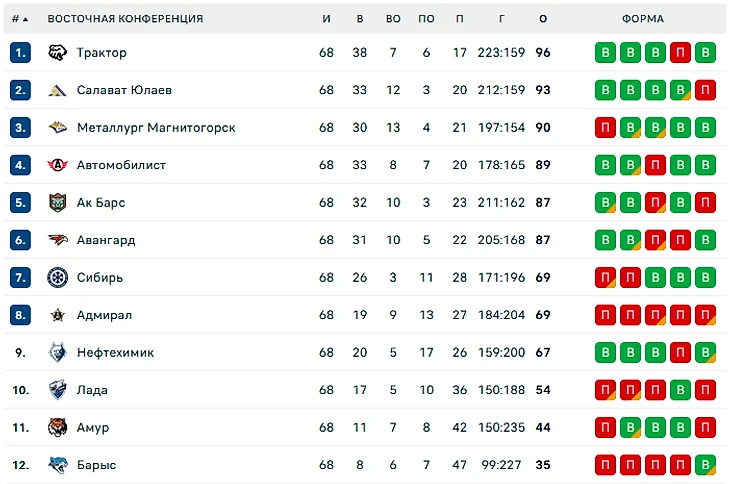
Task: Click the Ak Bars team logo
Action: [57, 203]
